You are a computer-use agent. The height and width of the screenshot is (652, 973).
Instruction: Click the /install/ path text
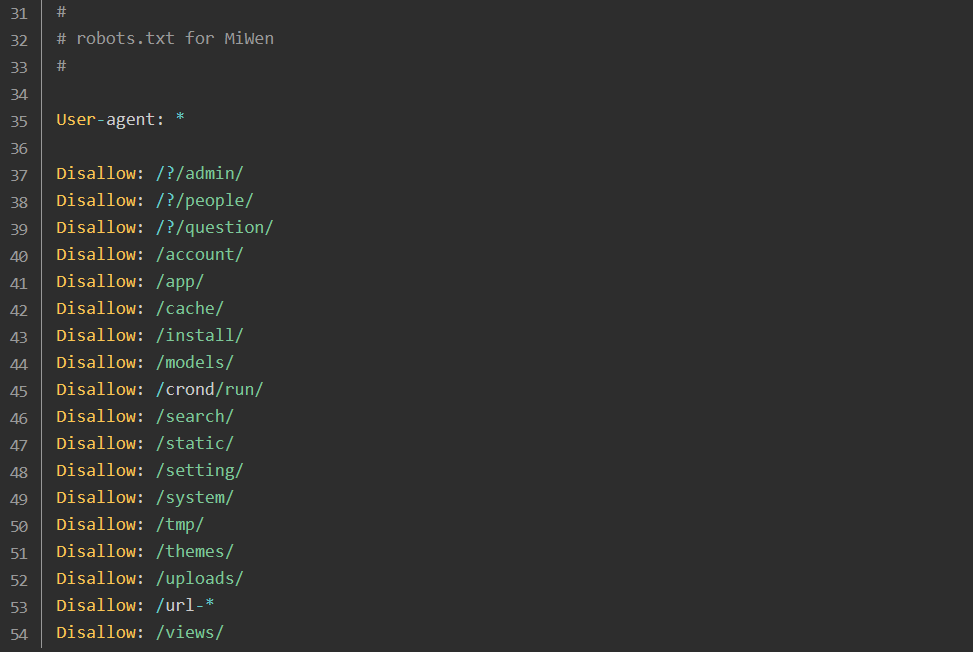[200, 336]
